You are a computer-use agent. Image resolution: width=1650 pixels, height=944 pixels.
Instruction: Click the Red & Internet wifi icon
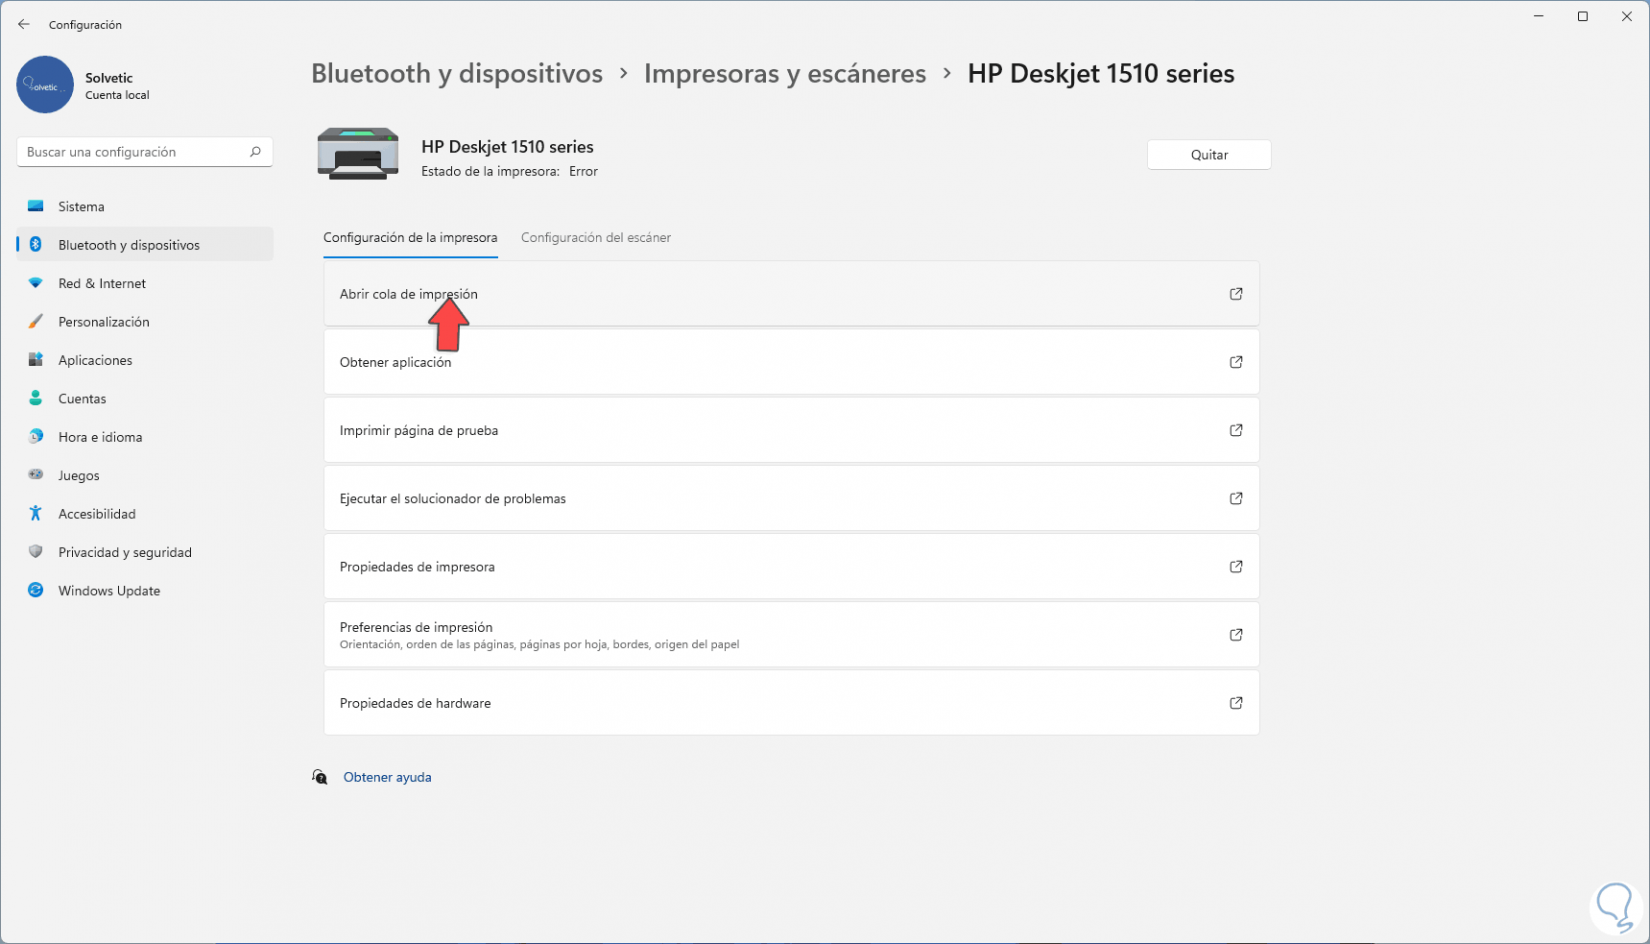[36, 283]
